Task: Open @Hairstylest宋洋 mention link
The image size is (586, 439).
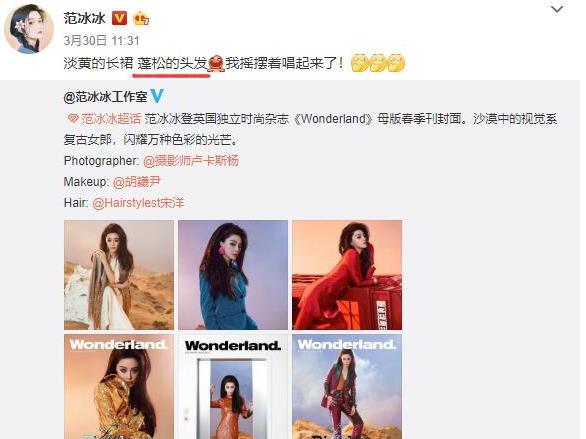Action: (138, 203)
